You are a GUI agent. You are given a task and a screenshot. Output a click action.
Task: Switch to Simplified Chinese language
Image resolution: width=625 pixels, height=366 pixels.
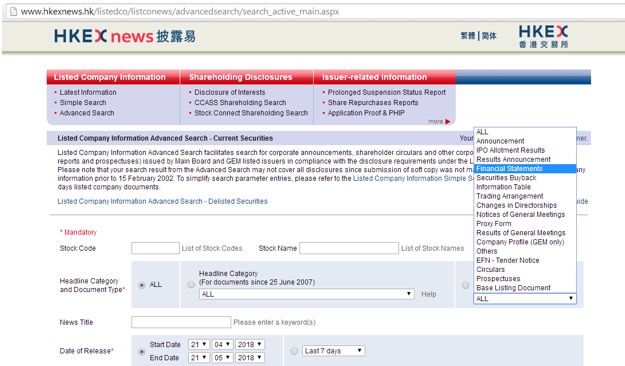click(489, 36)
